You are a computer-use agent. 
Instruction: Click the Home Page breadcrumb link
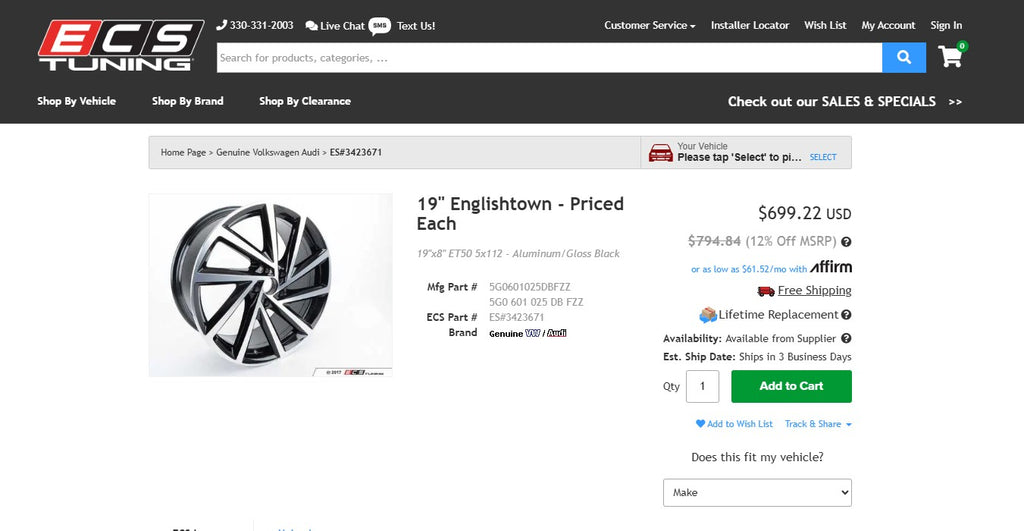(x=183, y=152)
